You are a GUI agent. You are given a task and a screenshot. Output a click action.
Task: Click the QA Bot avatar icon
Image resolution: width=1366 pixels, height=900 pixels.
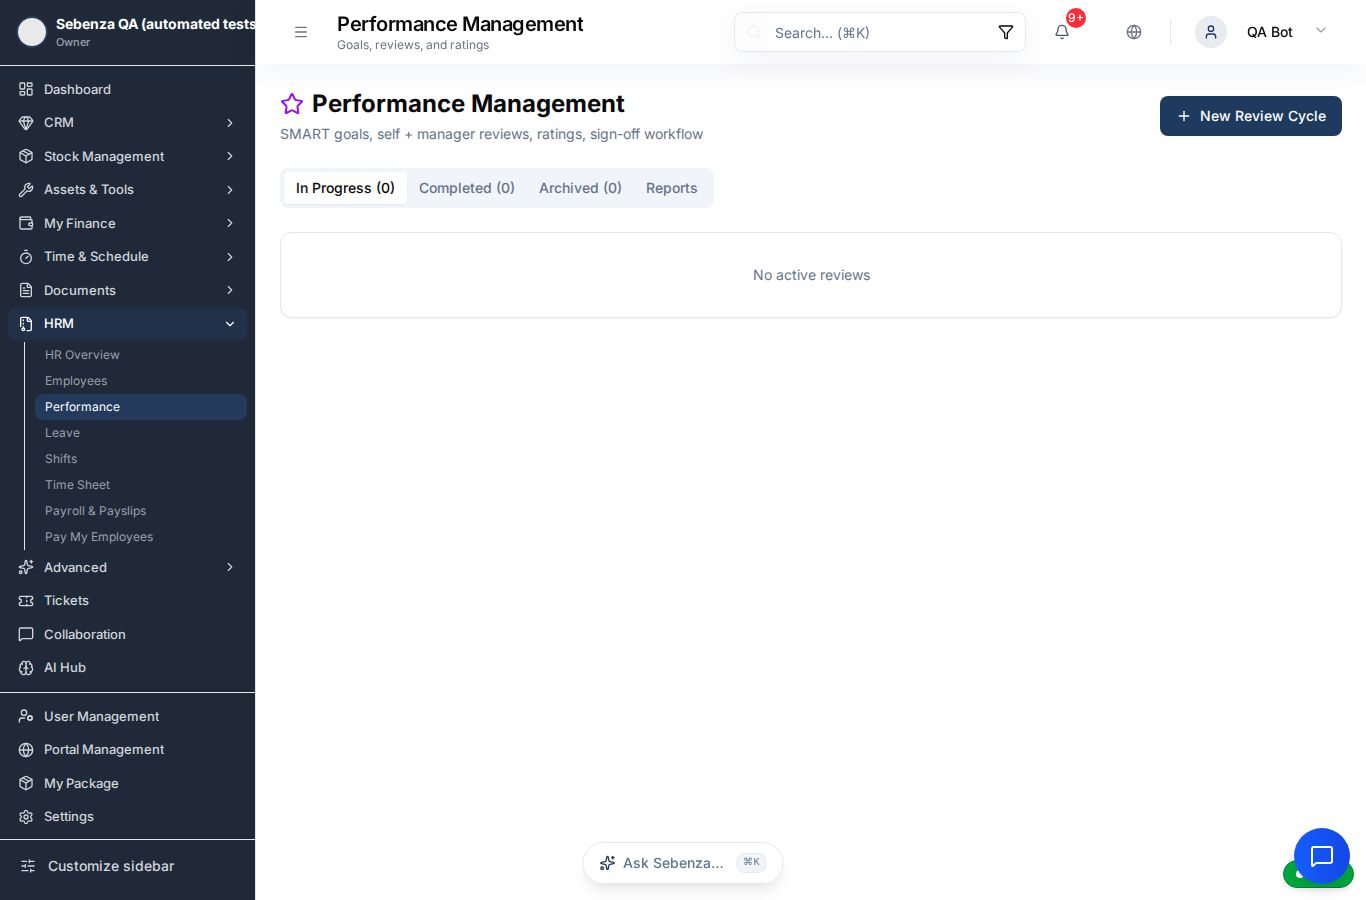[1211, 32]
